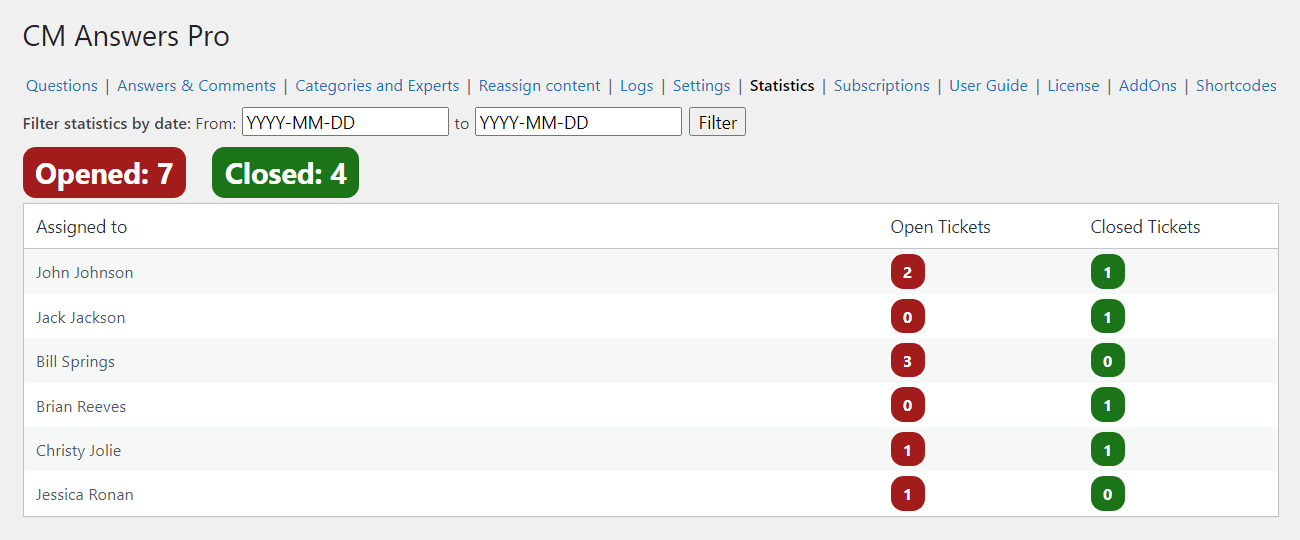Click Jack Jackson's open tickets badge
Image resolution: width=1300 pixels, height=540 pixels.
pos(907,317)
